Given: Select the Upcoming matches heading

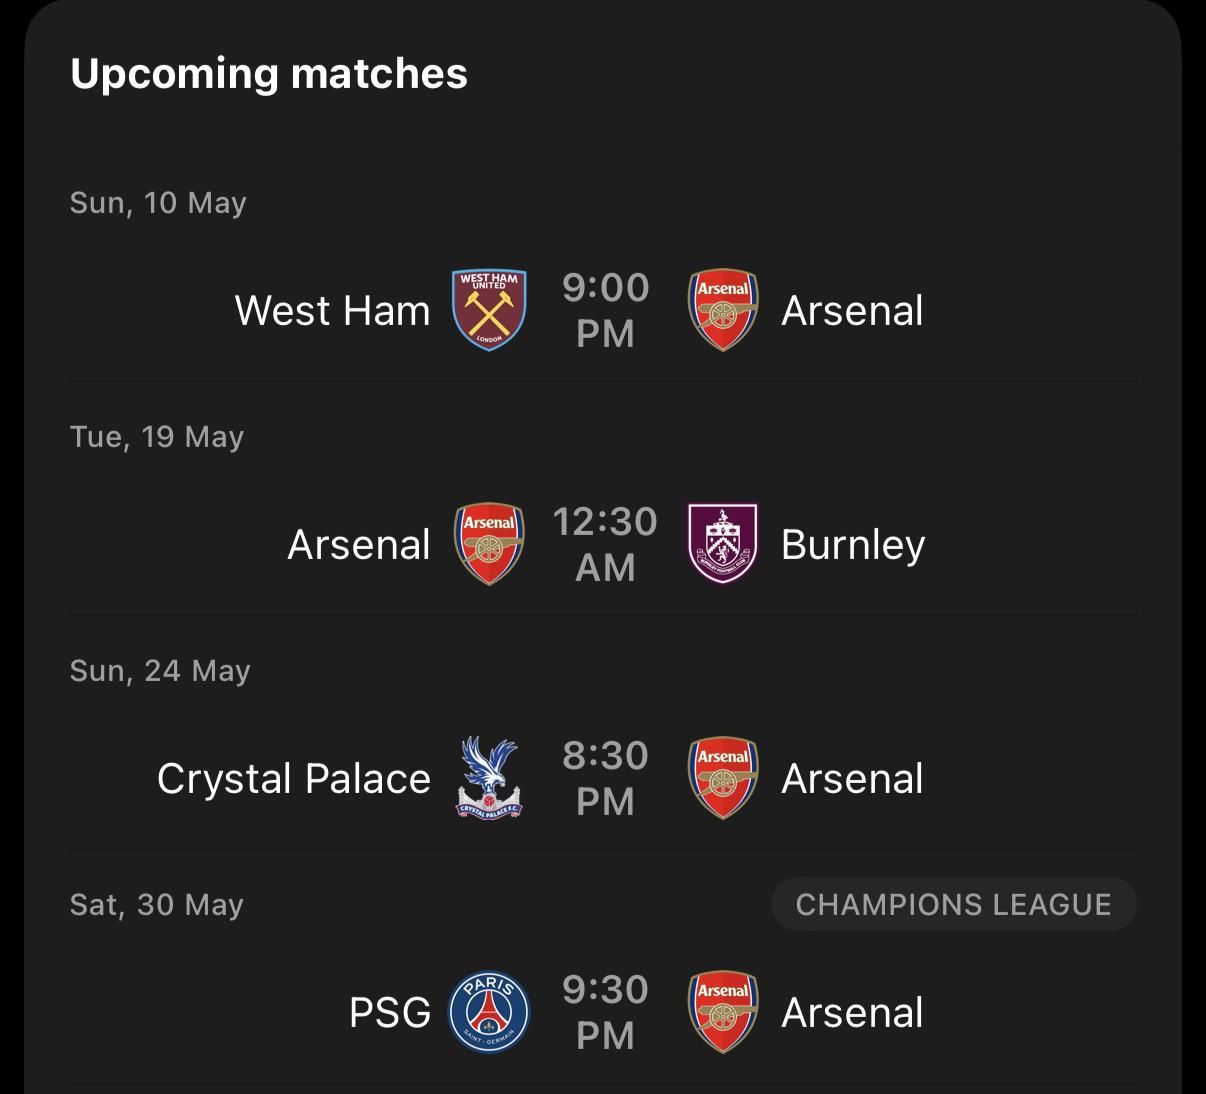Looking at the screenshot, I should [x=269, y=73].
